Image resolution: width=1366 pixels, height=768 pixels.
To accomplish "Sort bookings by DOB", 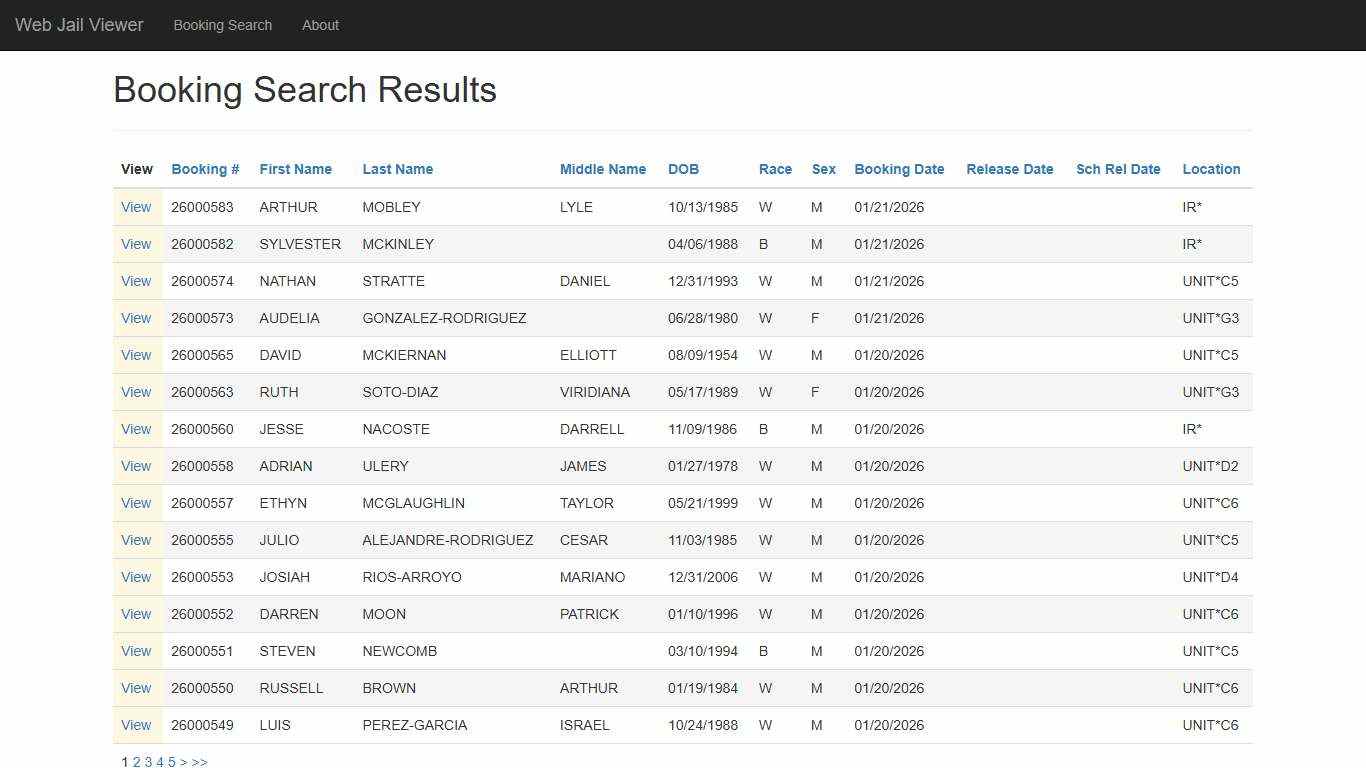I will pyautogui.click(x=683, y=169).
